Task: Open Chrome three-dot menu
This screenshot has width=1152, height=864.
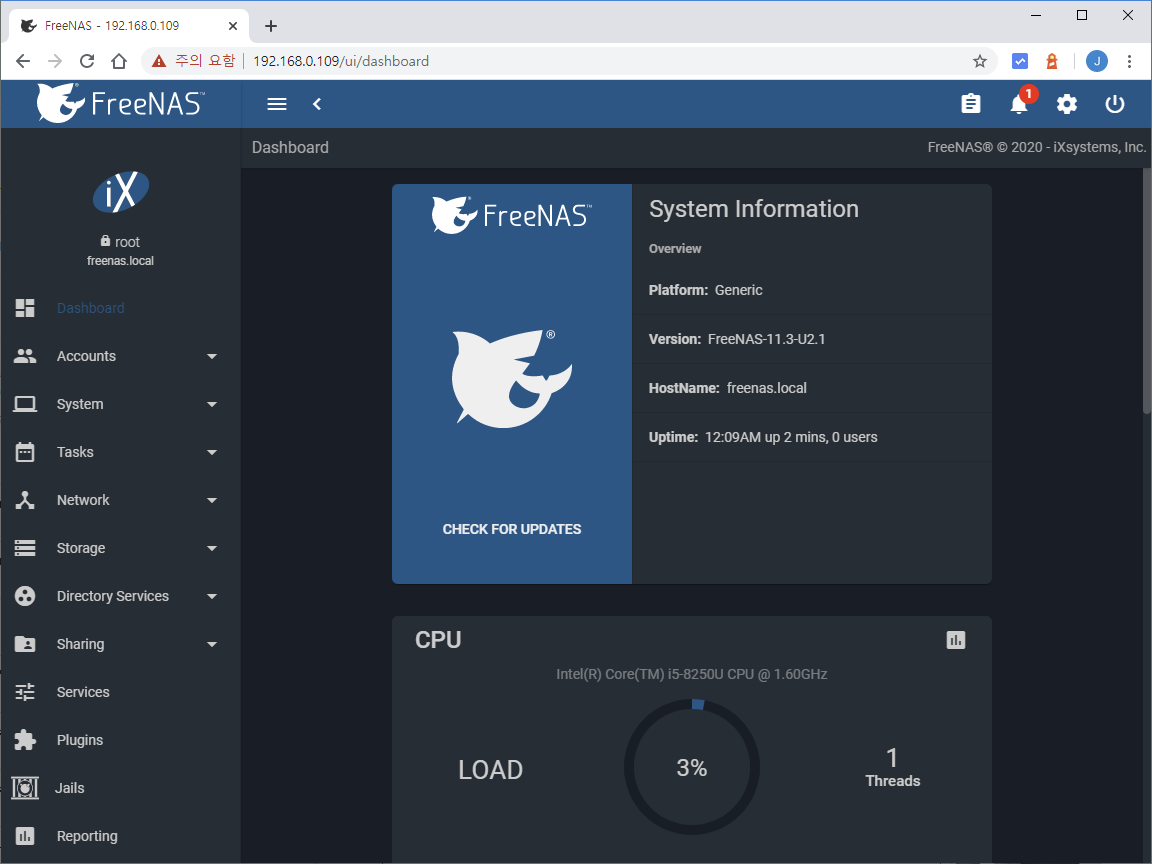Action: (x=1129, y=61)
